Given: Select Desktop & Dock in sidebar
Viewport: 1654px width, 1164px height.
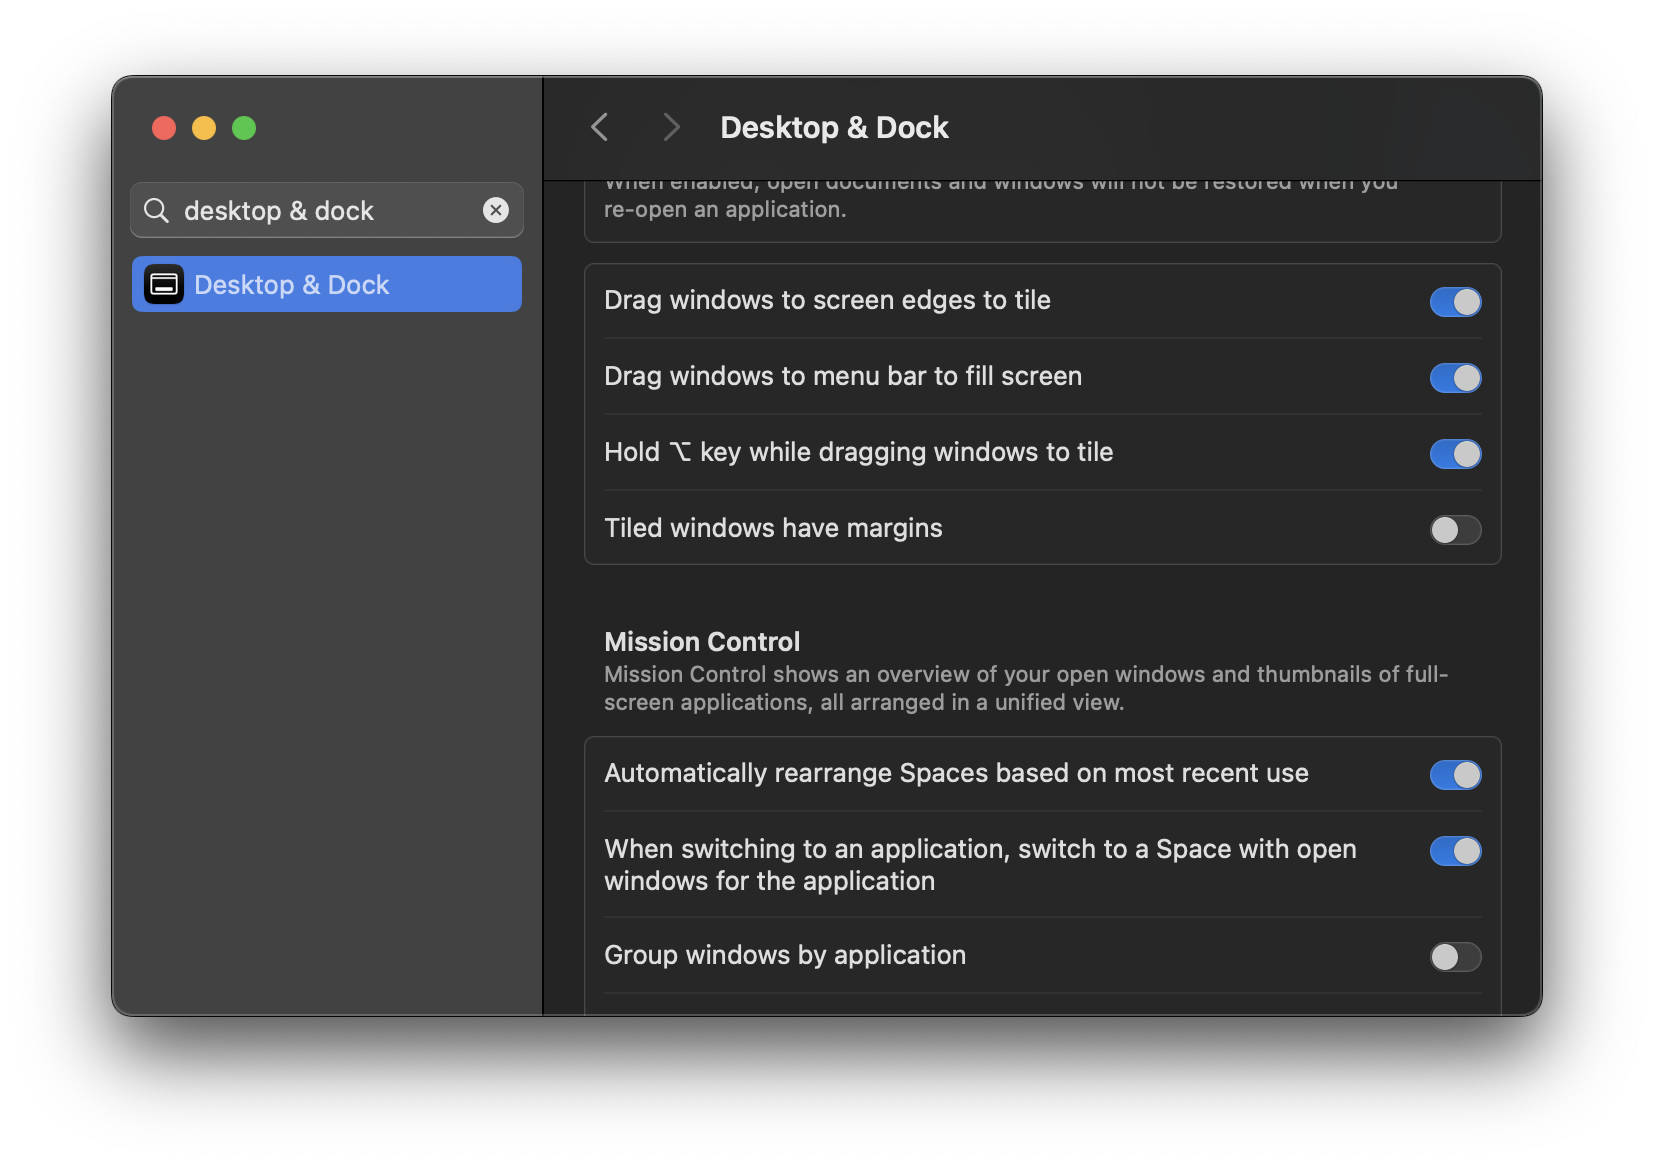Looking at the screenshot, I should pos(327,285).
